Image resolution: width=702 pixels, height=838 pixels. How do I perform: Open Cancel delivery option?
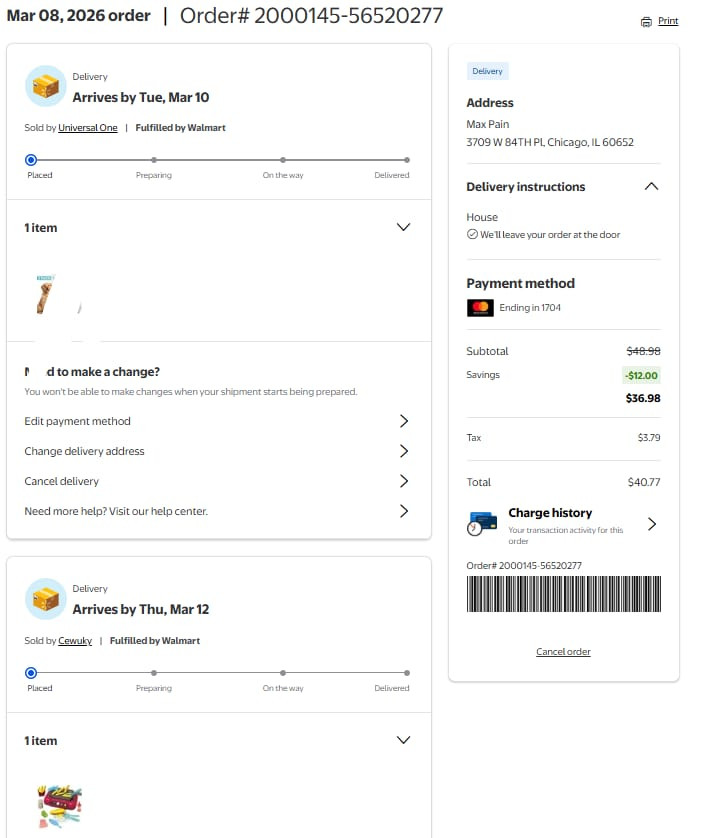217,481
